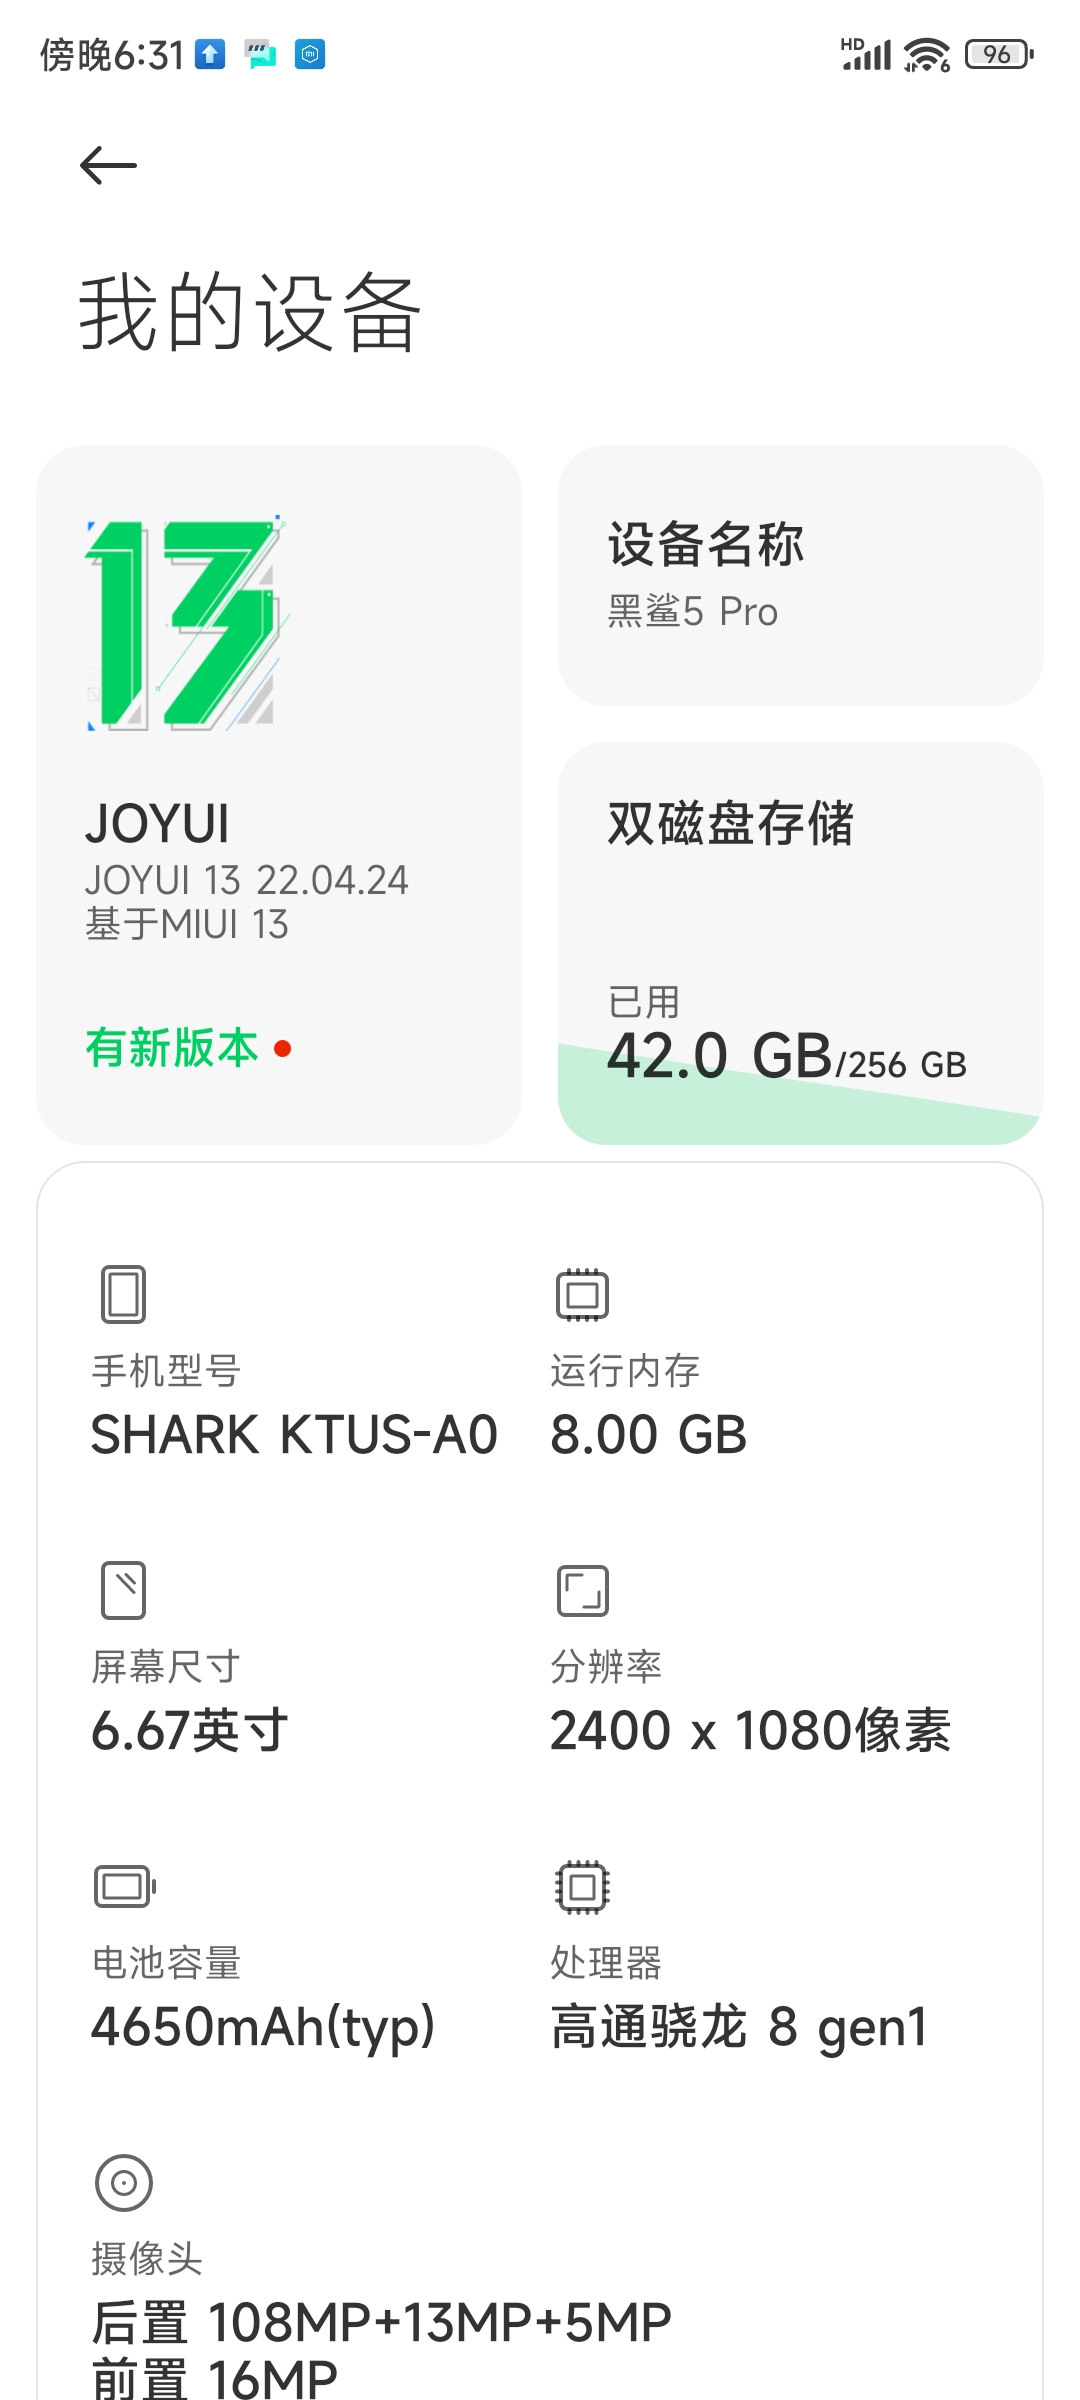Image resolution: width=1080 pixels, height=2400 pixels.
Task: Tap the phone model icon
Action: (x=124, y=1294)
